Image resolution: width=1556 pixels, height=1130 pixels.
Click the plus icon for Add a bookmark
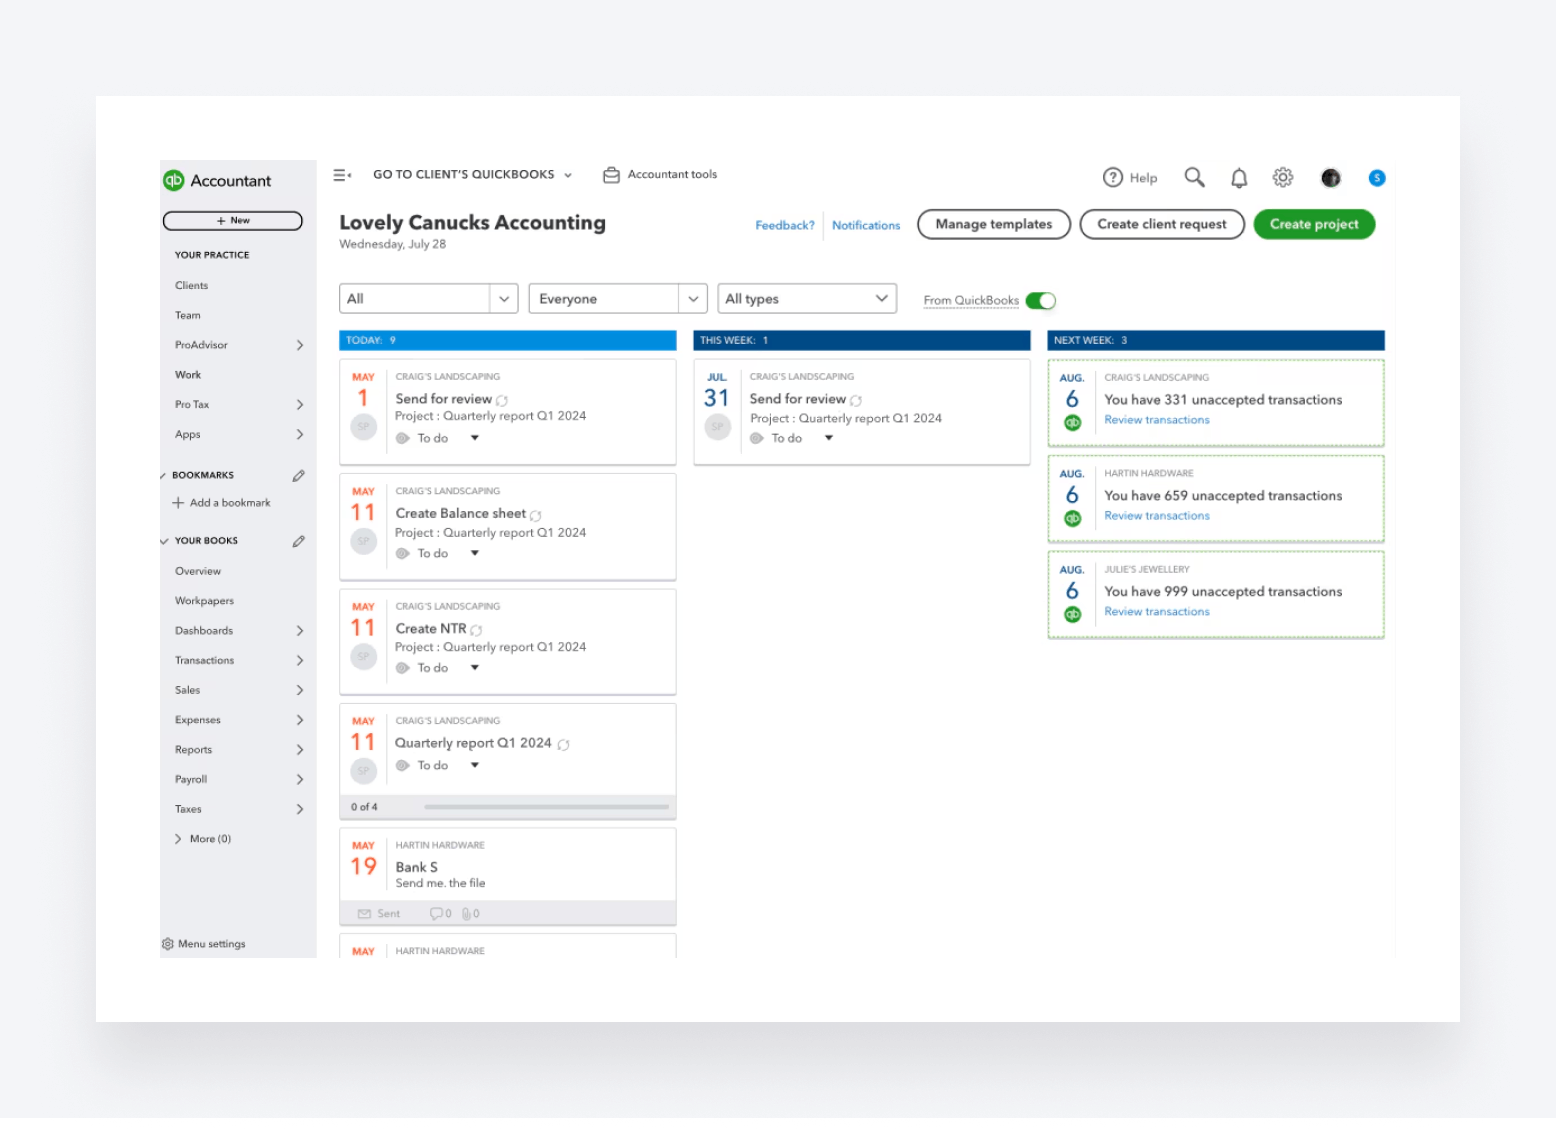pos(178,503)
